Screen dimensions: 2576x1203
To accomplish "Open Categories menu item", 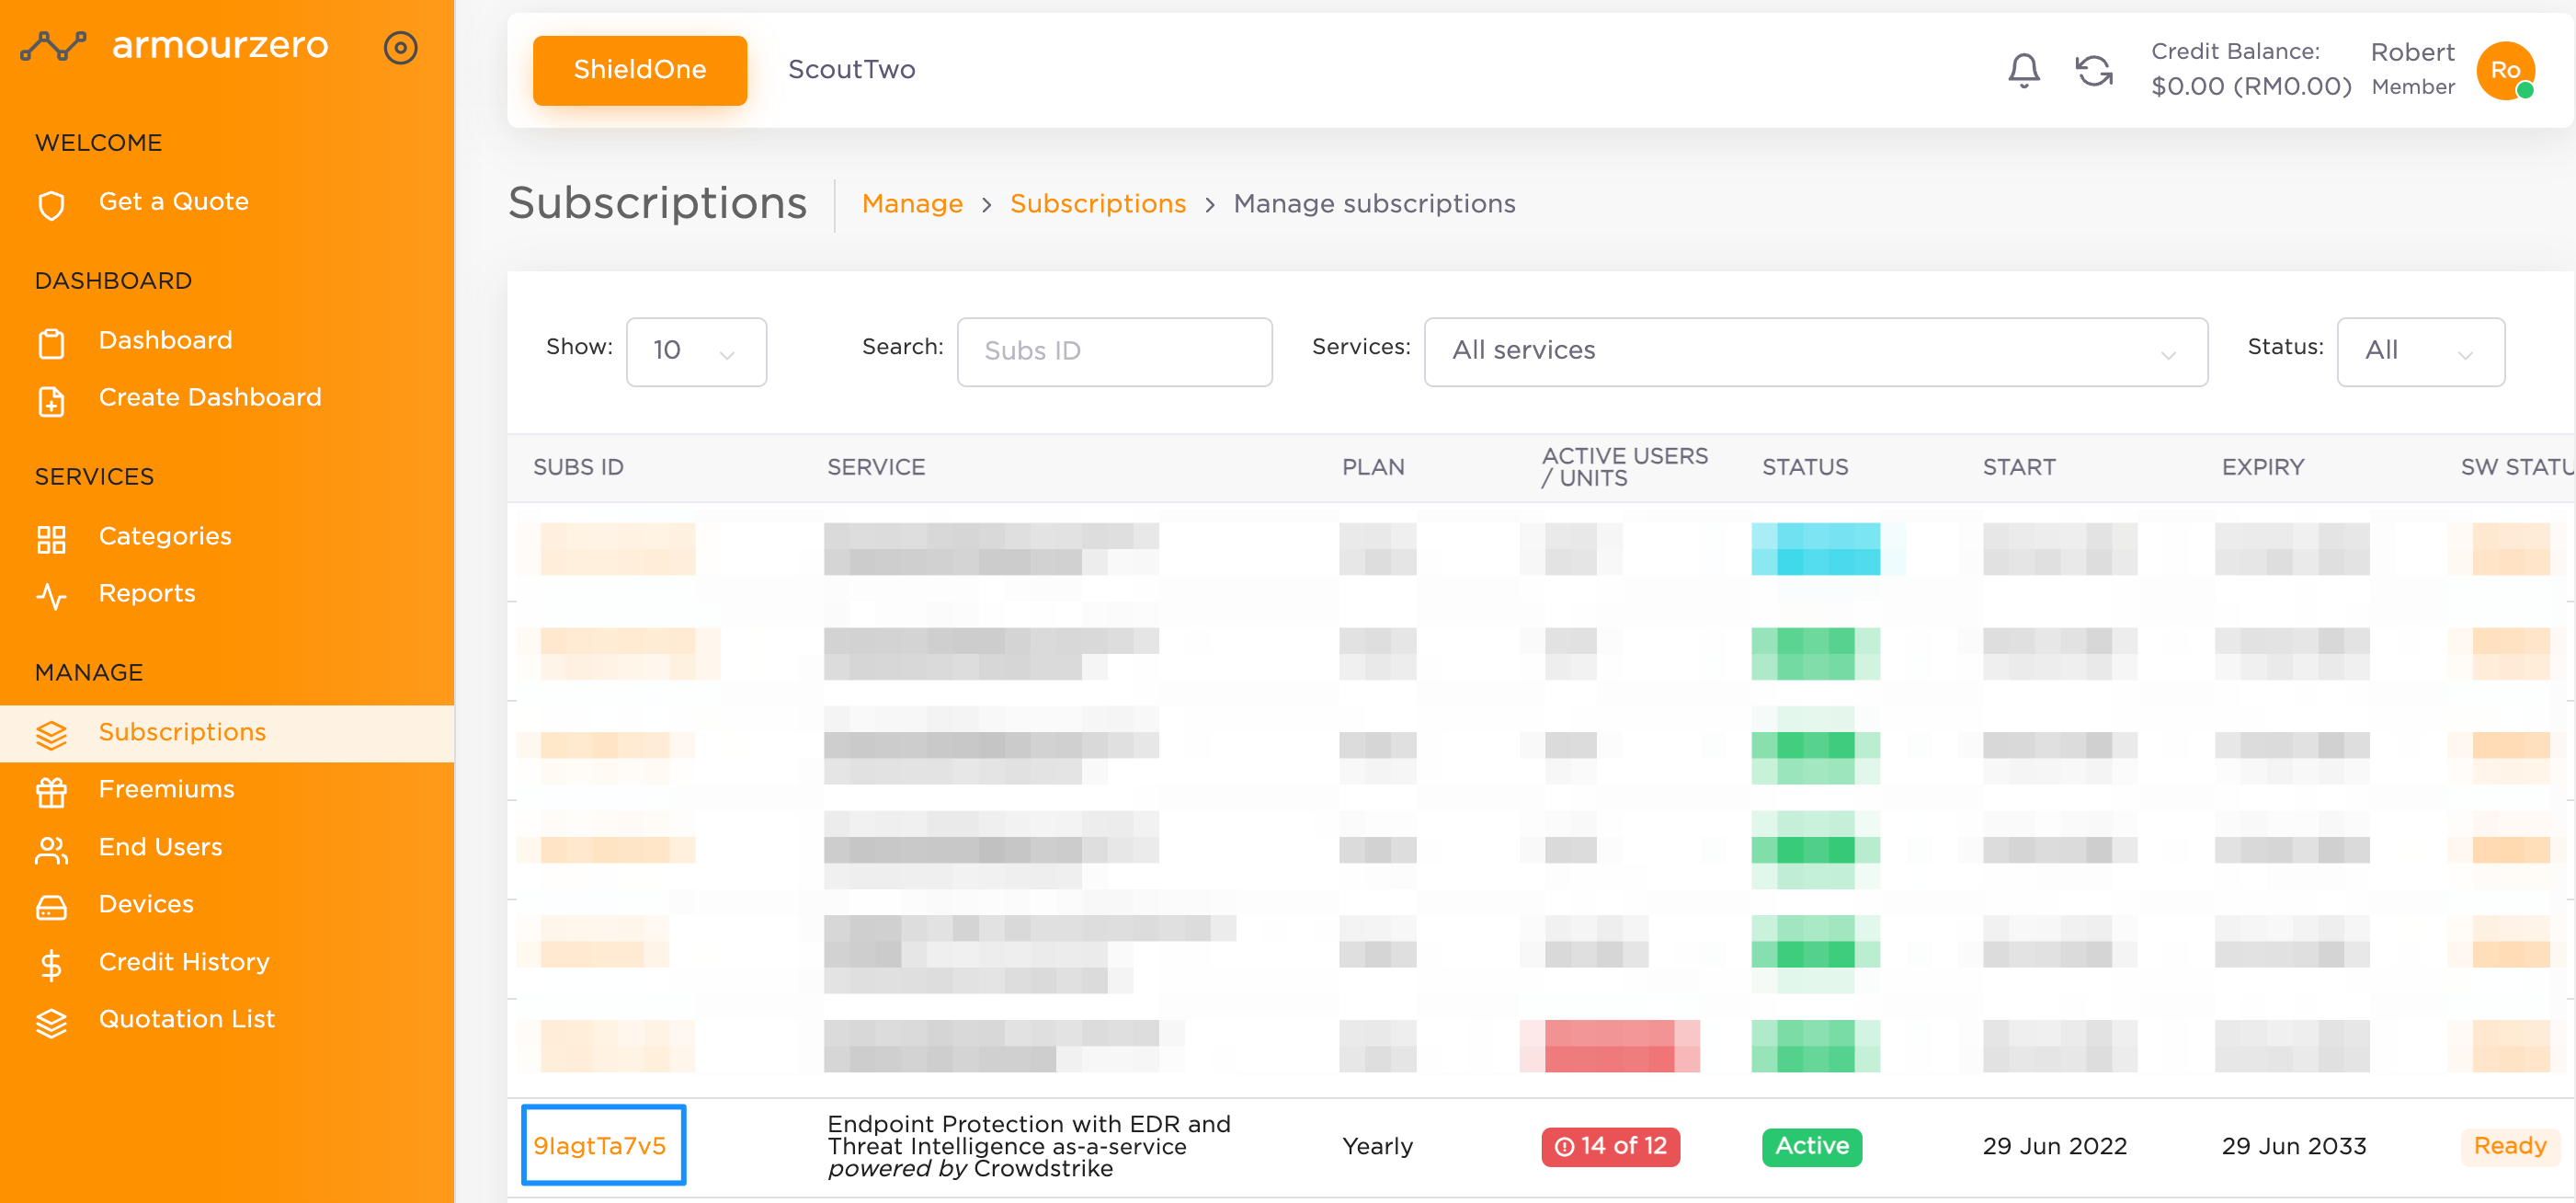I will click(165, 536).
